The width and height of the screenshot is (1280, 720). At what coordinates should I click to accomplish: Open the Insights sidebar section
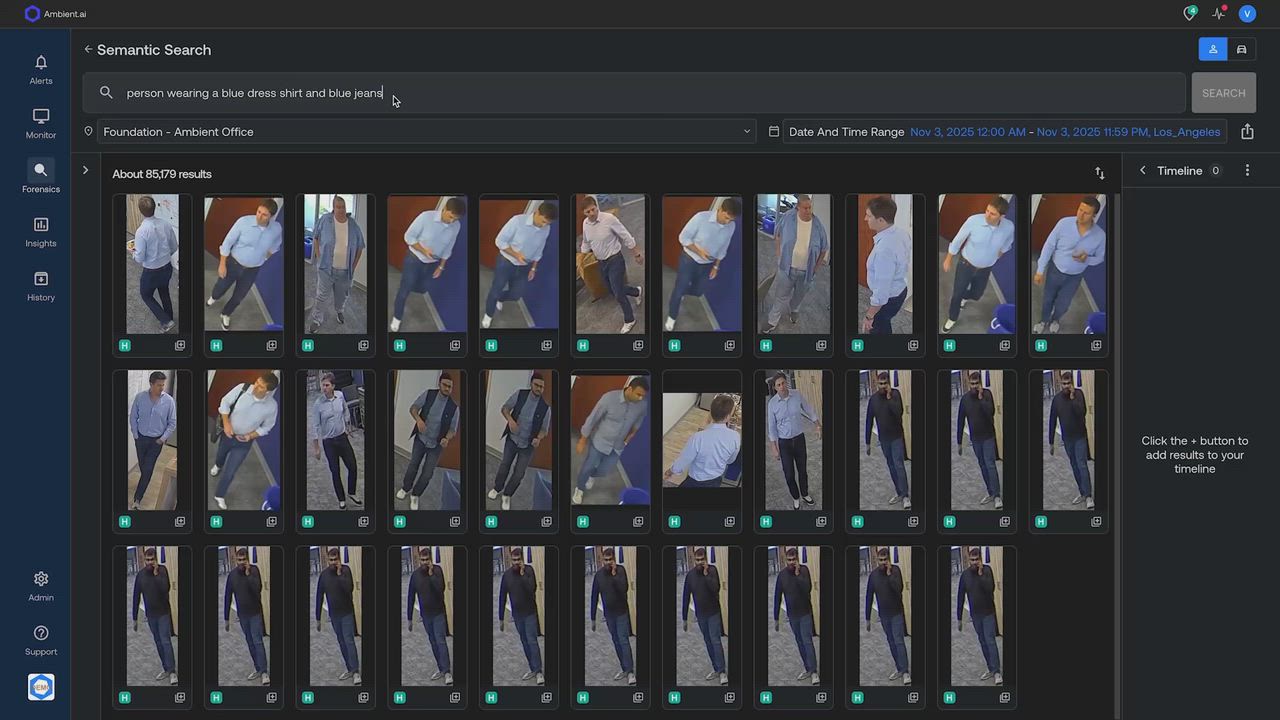[x=41, y=231]
